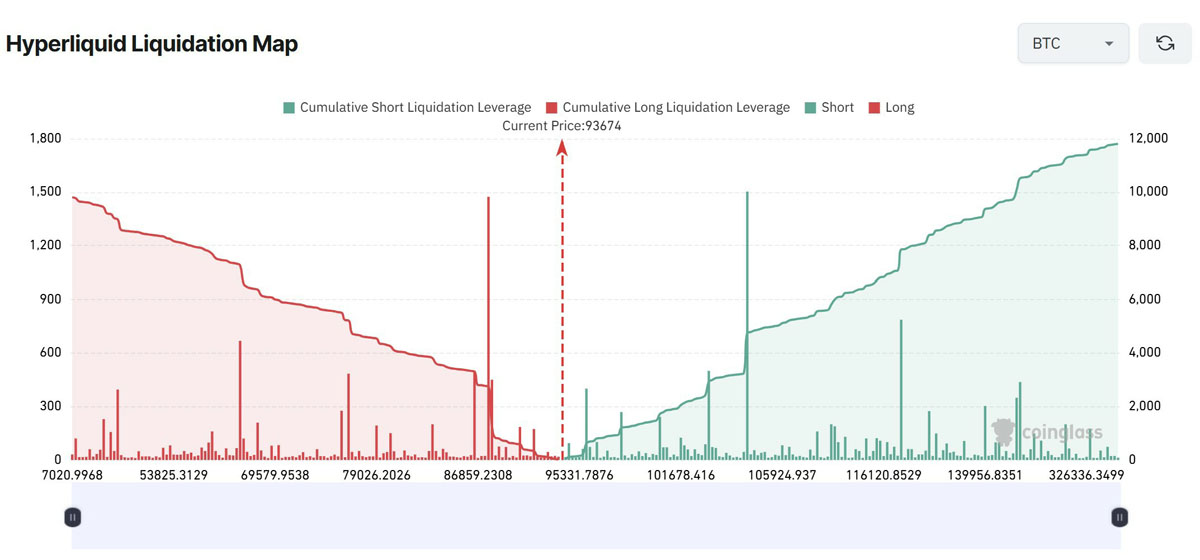Click the red Cumulative Long legend swatch

tap(551, 107)
